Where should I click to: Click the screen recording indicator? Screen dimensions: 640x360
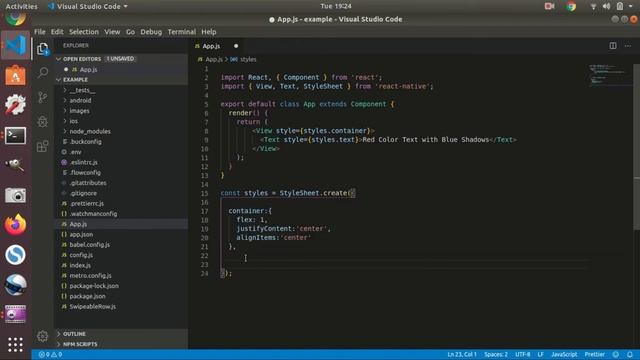coord(549,6)
